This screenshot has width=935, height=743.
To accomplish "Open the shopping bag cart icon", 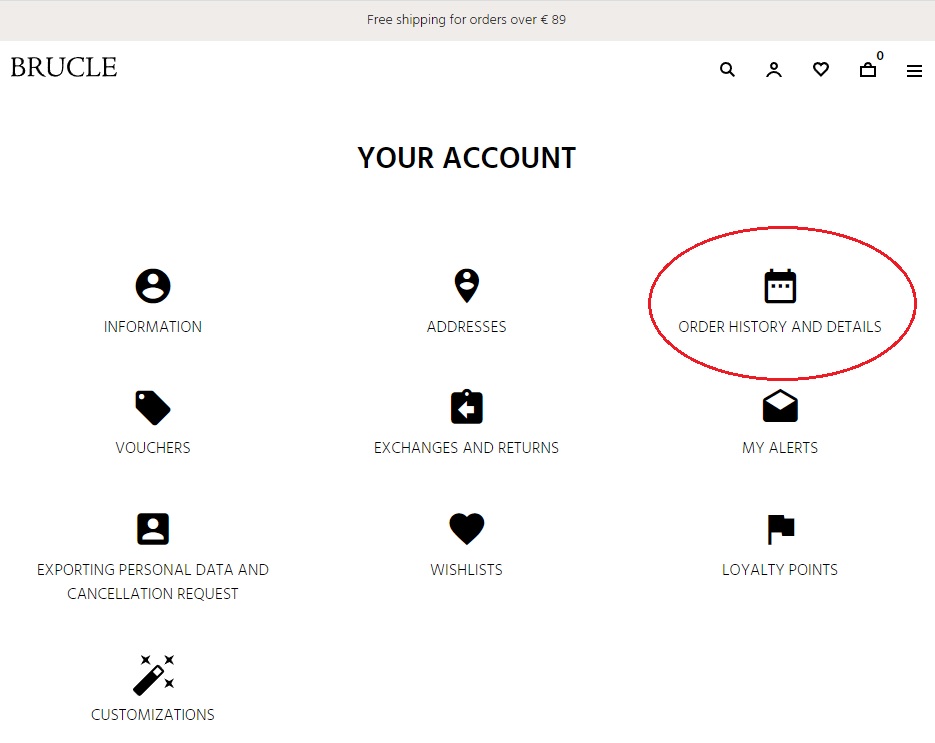I will coord(868,70).
